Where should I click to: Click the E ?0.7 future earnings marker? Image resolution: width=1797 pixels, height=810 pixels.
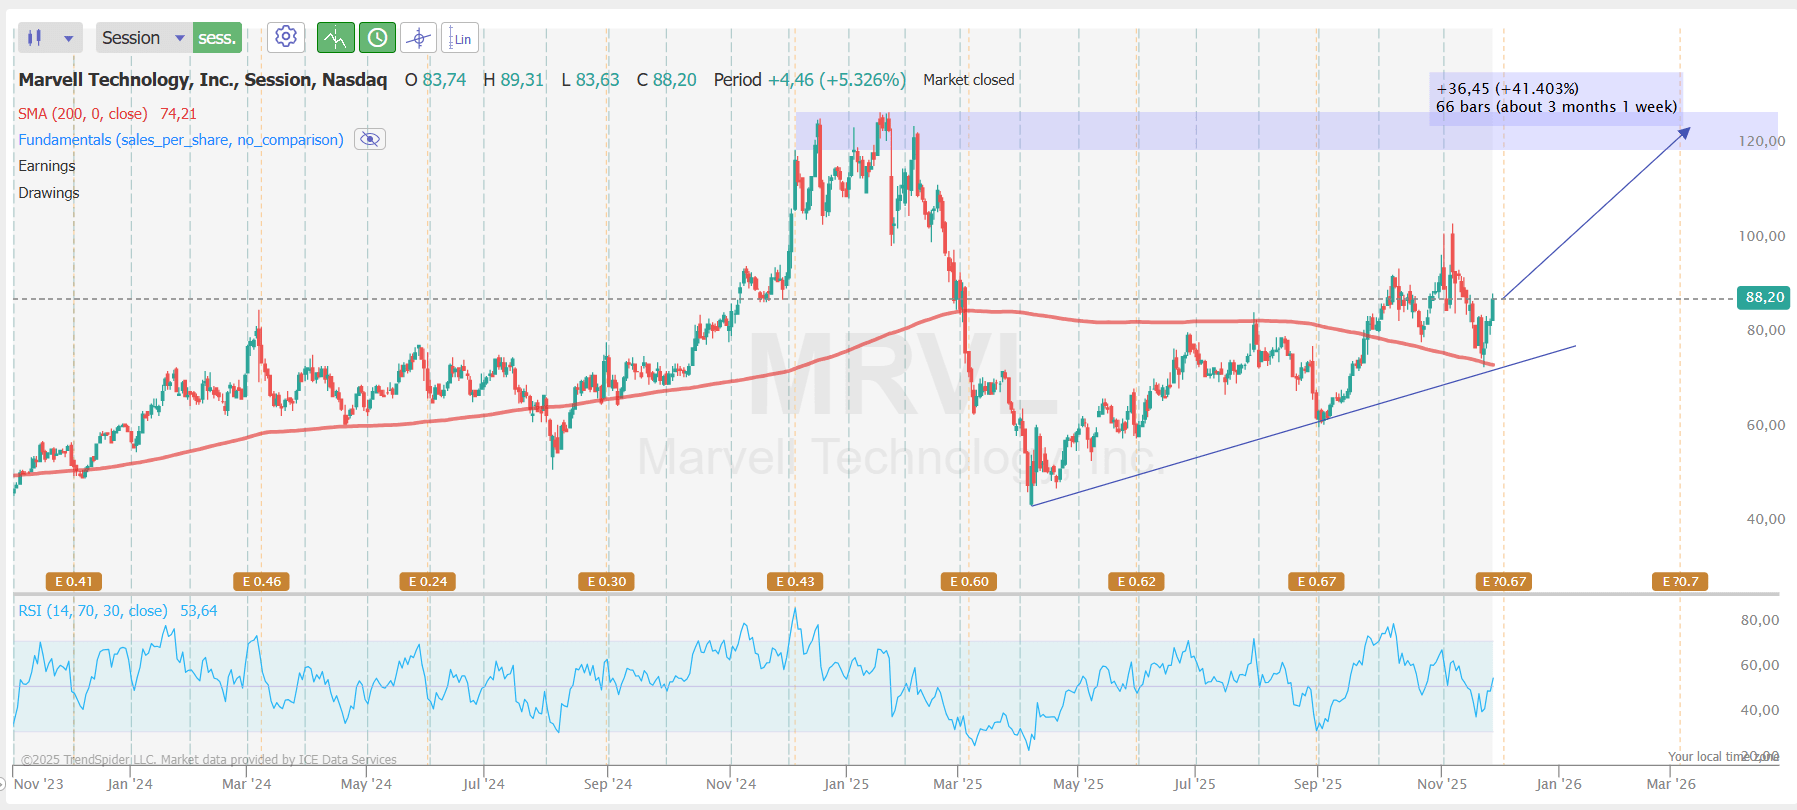[x=1680, y=581]
